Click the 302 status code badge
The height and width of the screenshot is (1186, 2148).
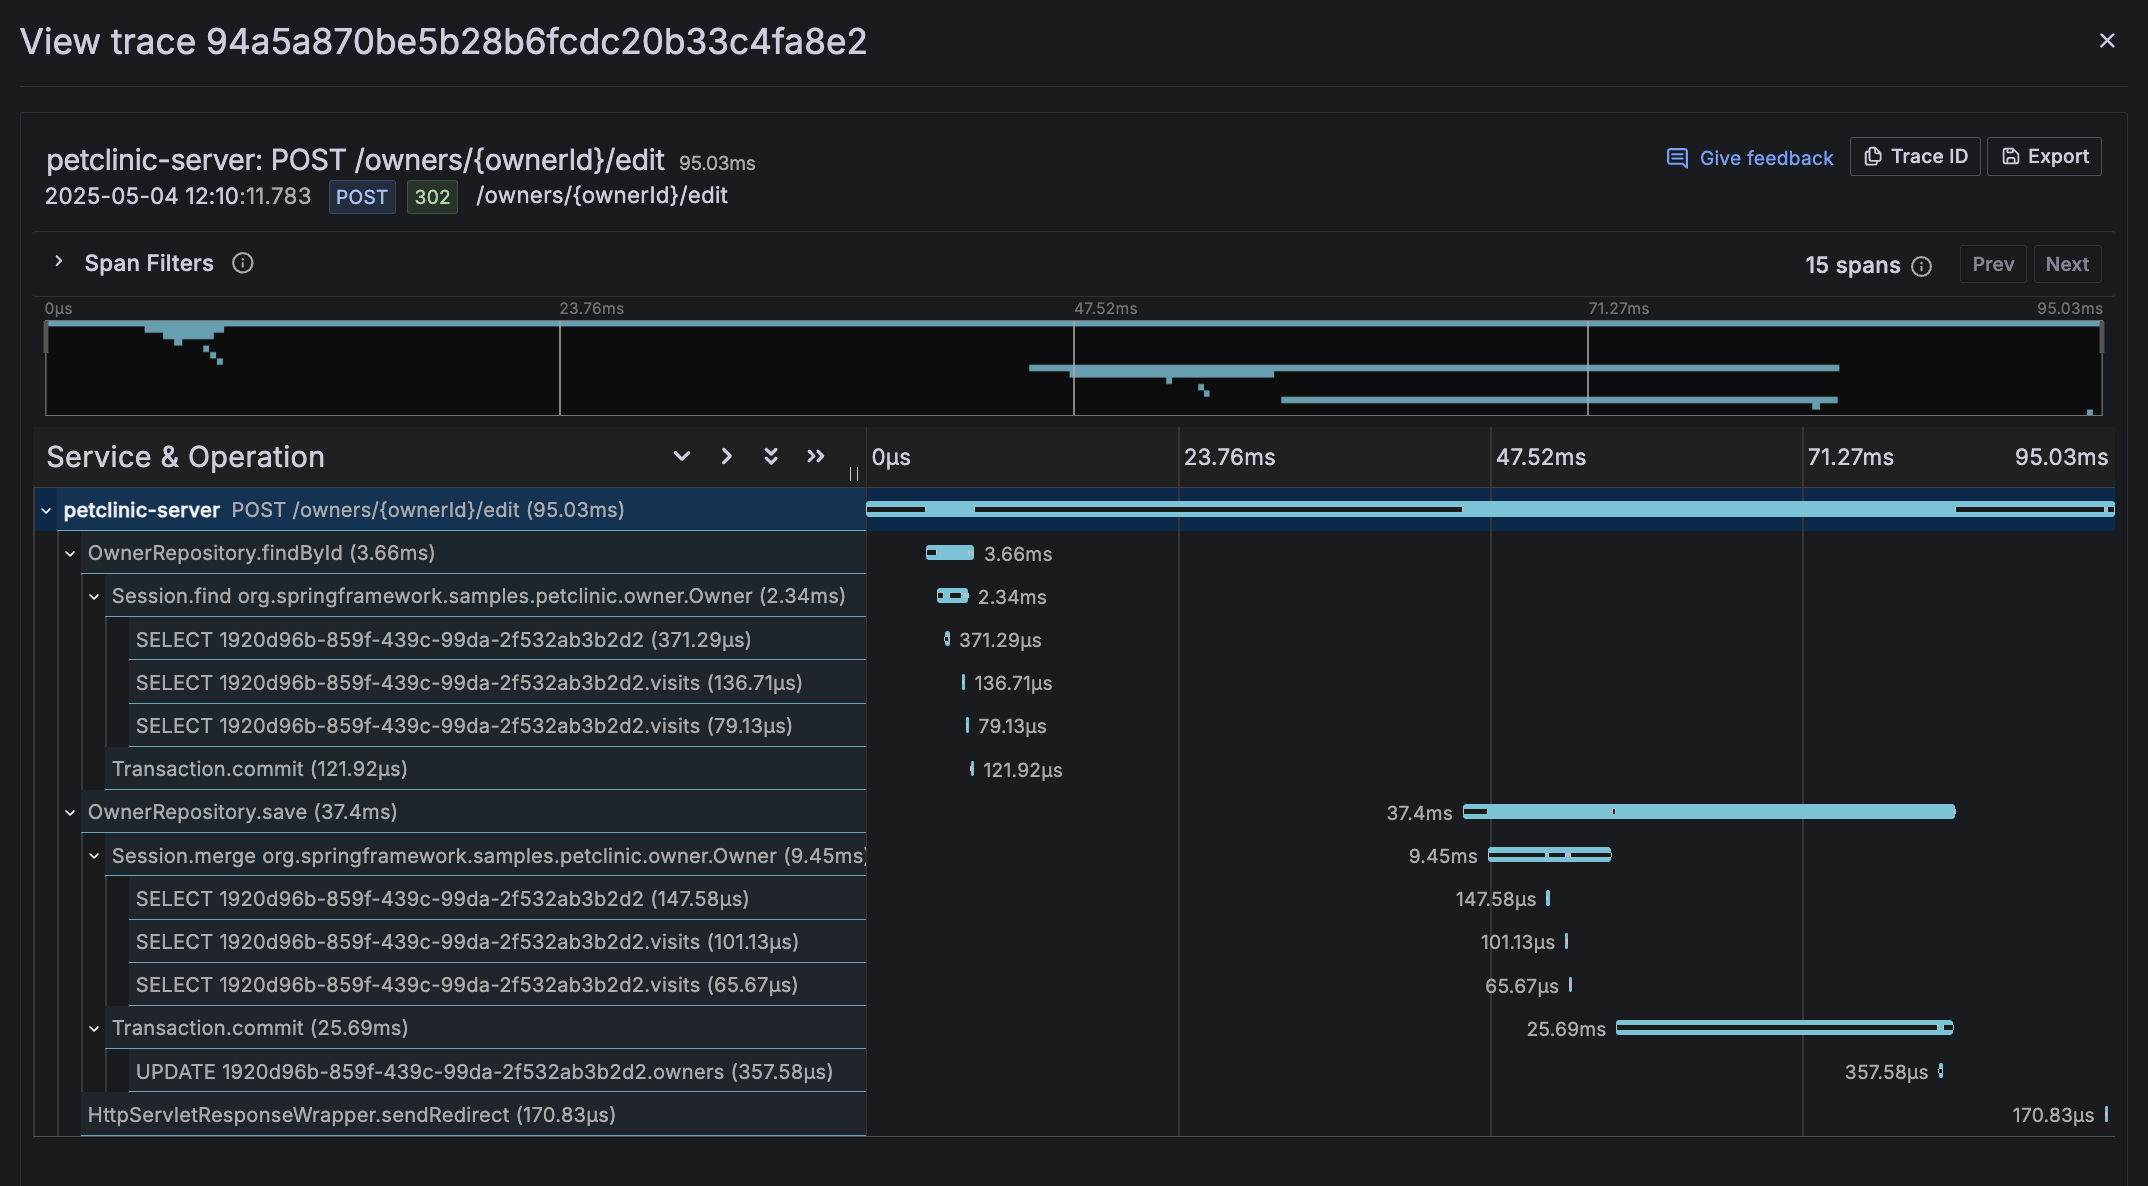(x=432, y=197)
